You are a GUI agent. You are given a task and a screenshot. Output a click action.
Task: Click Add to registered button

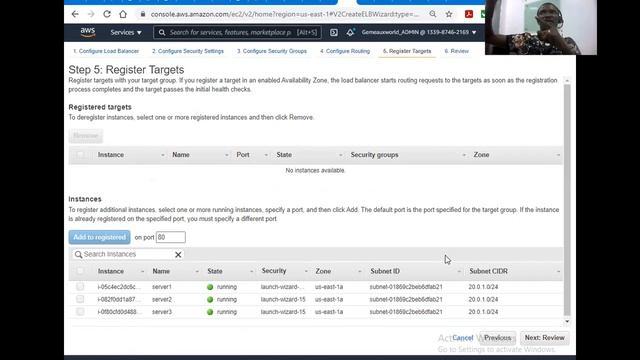pos(100,237)
